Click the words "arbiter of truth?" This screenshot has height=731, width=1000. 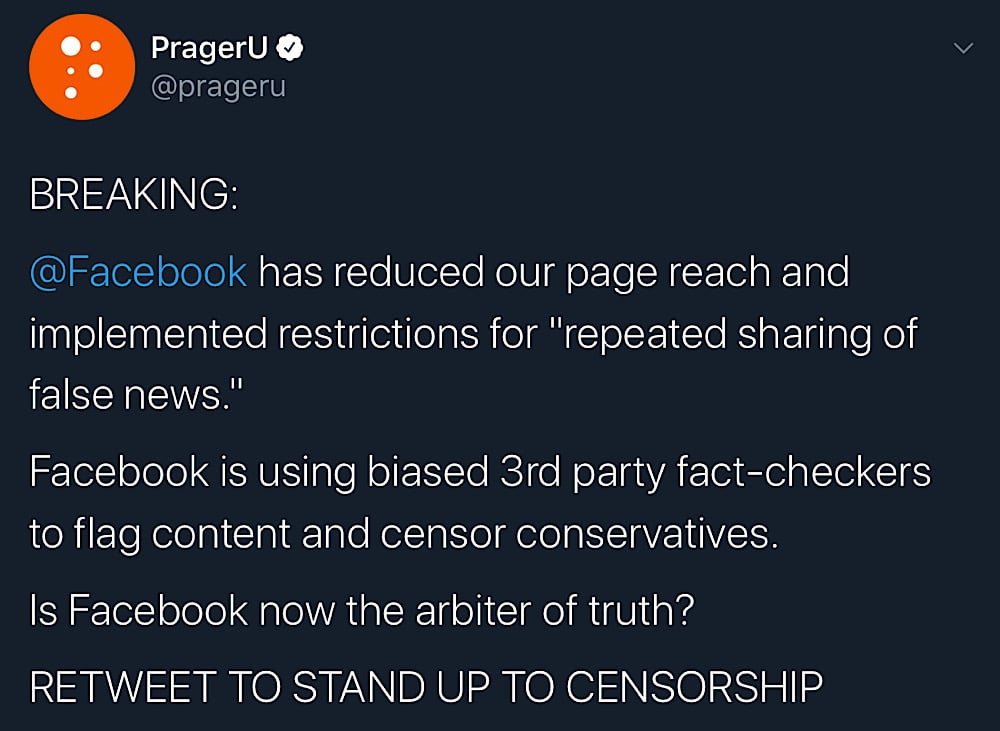[x=554, y=610]
